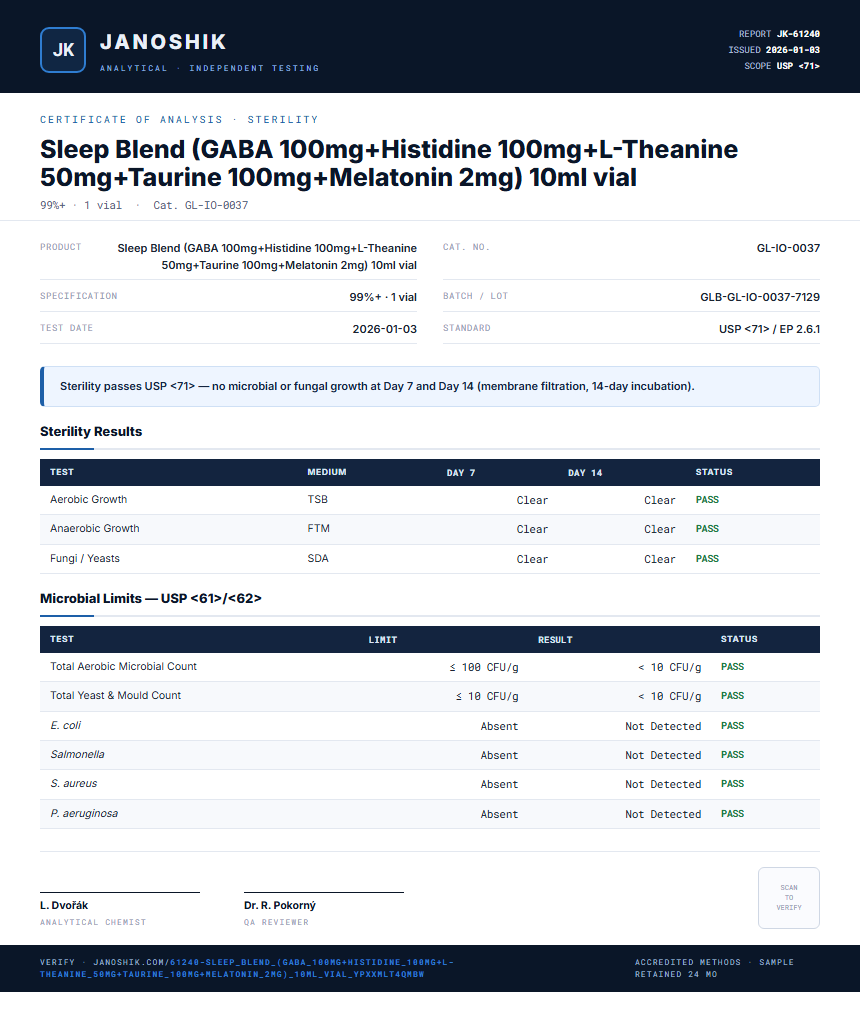Click the Accredited Methods footer note
Viewport: 860px width, 1020px height.
(714, 968)
